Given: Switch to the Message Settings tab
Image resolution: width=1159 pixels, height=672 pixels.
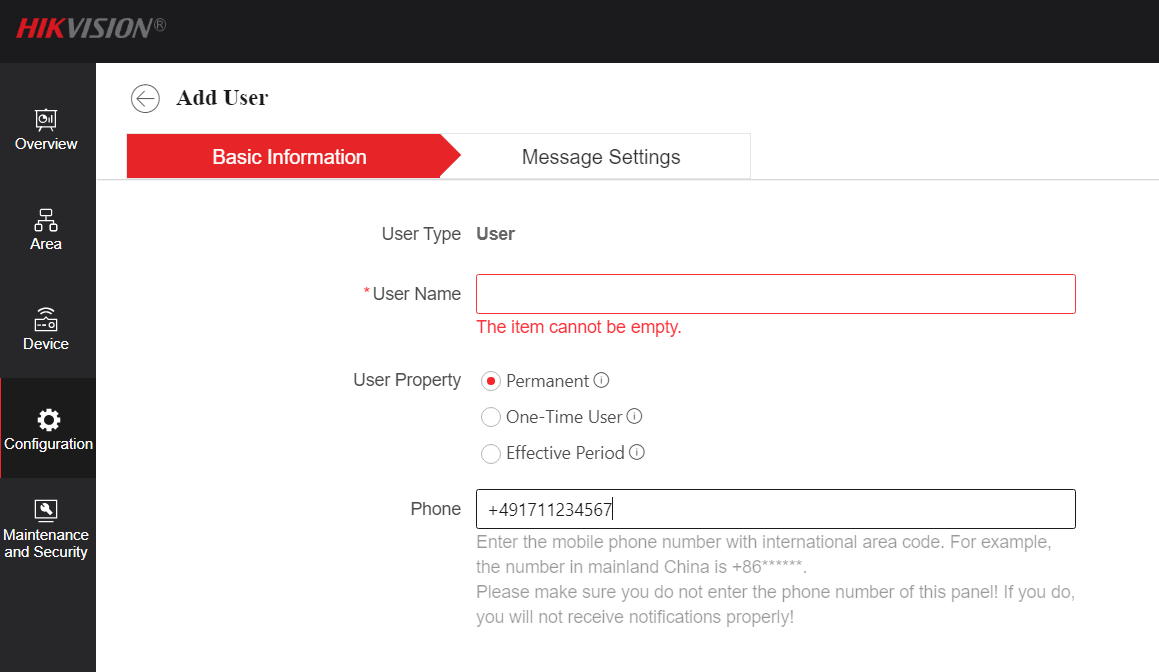Looking at the screenshot, I should click(x=601, y=157).
